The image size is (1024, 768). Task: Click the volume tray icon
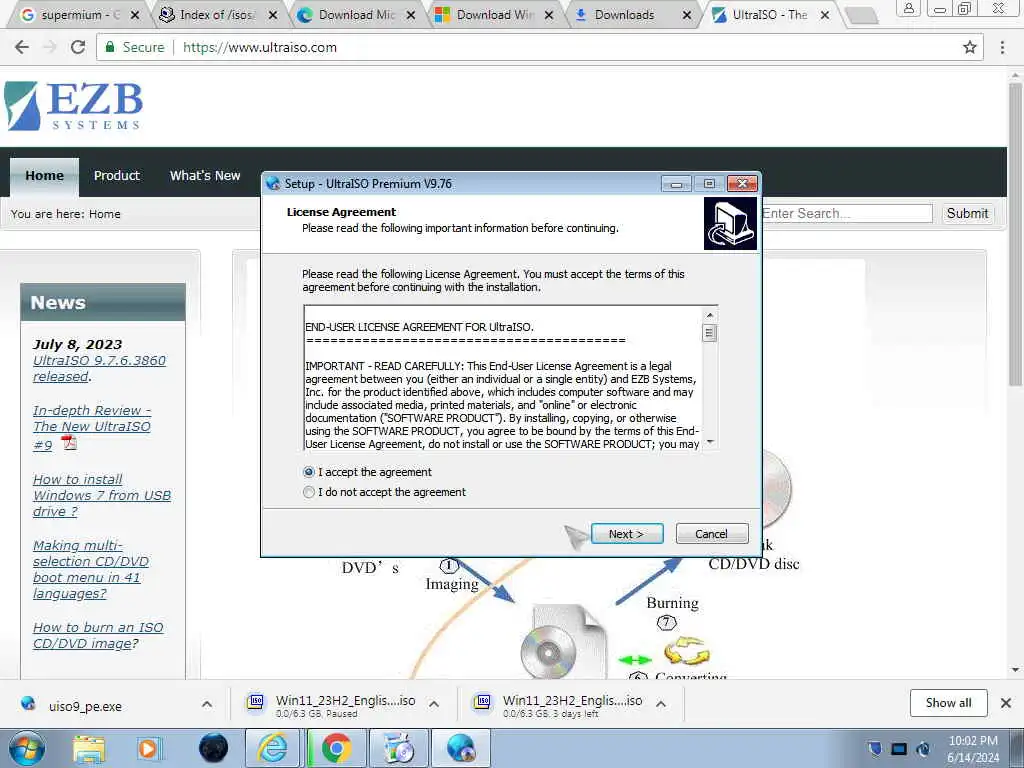(923, 748)
